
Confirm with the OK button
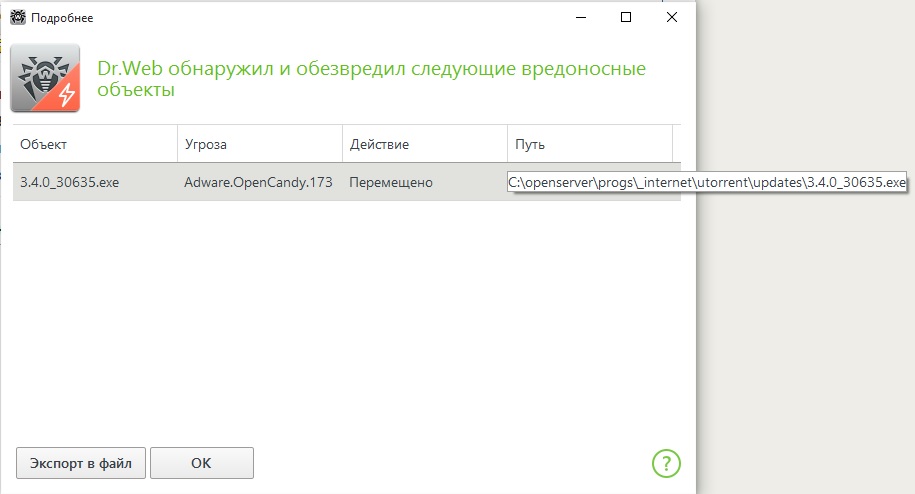coord(202,463)
